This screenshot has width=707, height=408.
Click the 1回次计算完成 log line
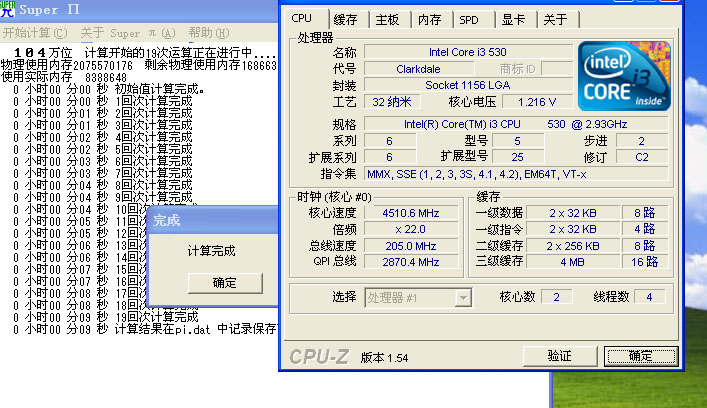(103, 101)
